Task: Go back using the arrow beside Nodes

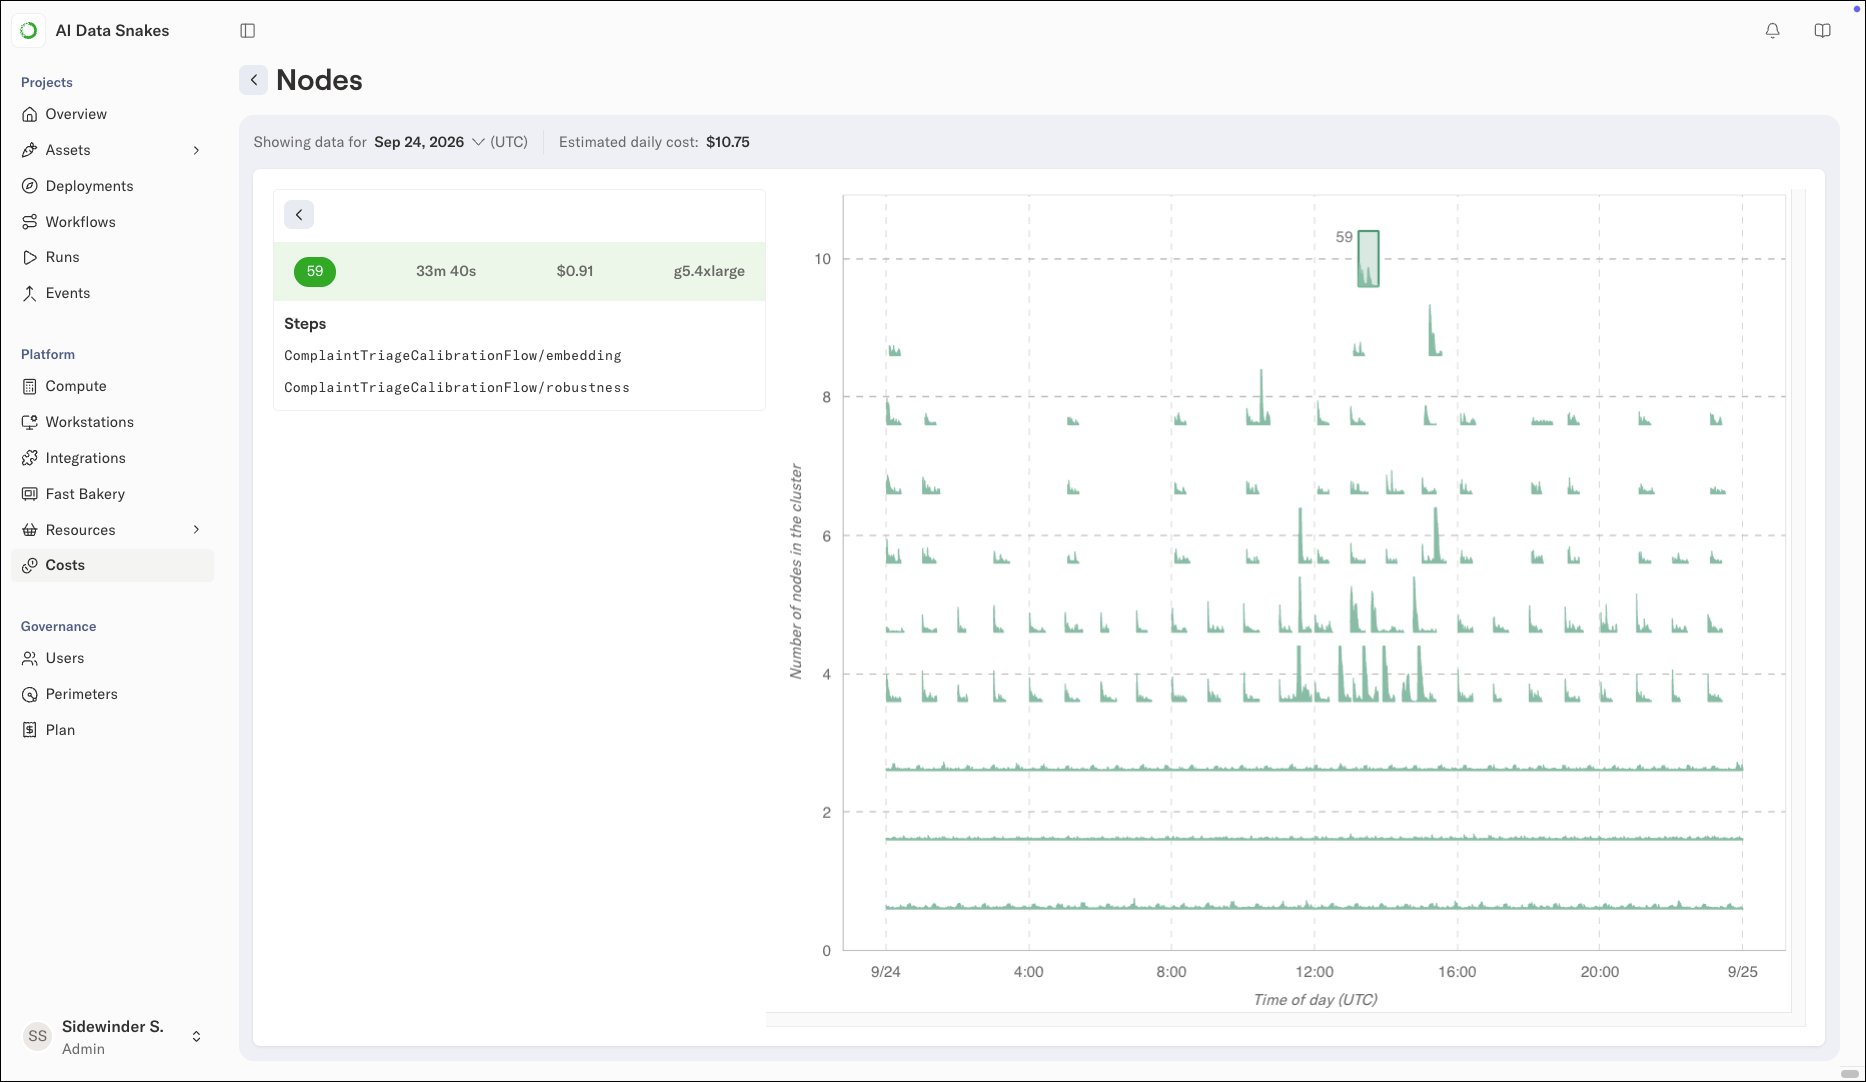Action: (253, 80)
